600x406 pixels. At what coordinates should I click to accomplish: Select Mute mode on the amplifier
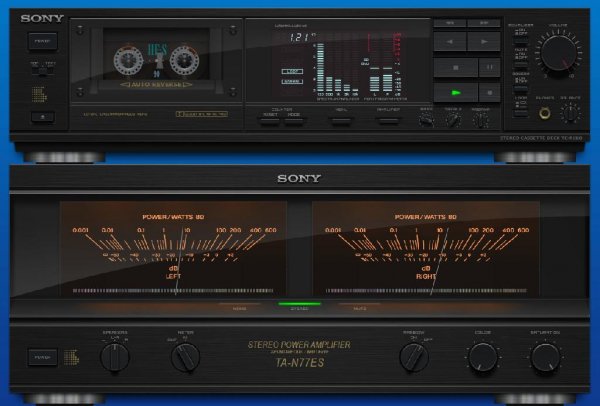click(360, 306)
